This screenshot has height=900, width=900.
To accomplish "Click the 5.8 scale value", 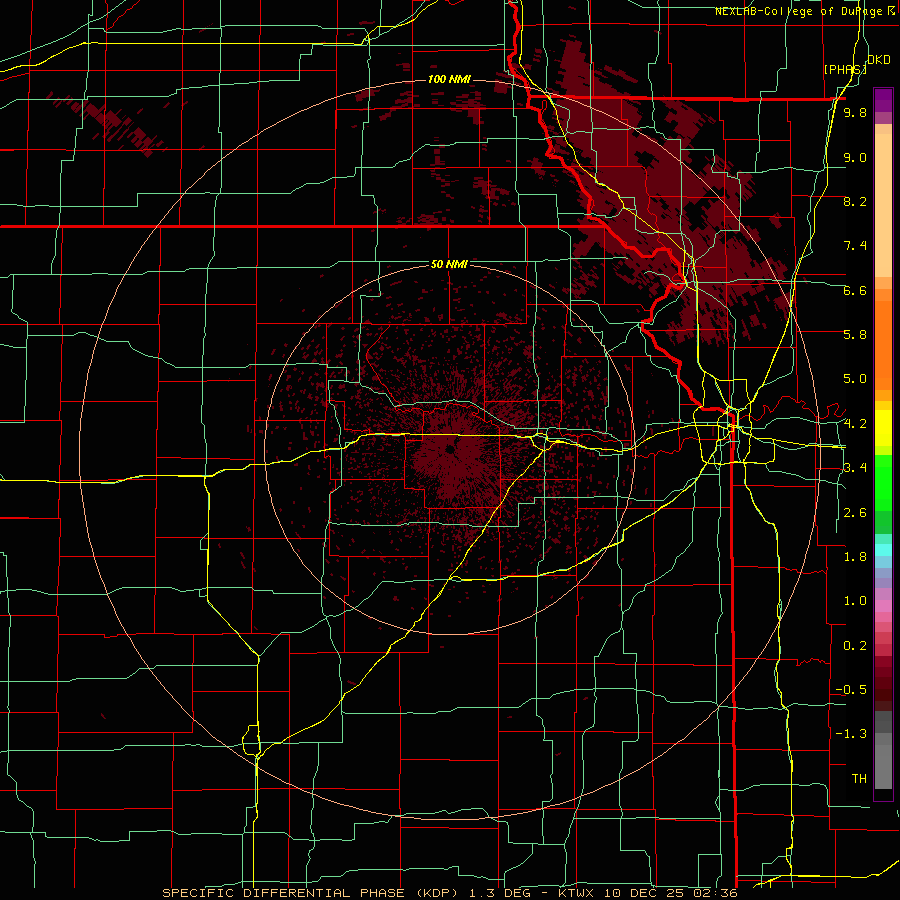I will (855, 335).
